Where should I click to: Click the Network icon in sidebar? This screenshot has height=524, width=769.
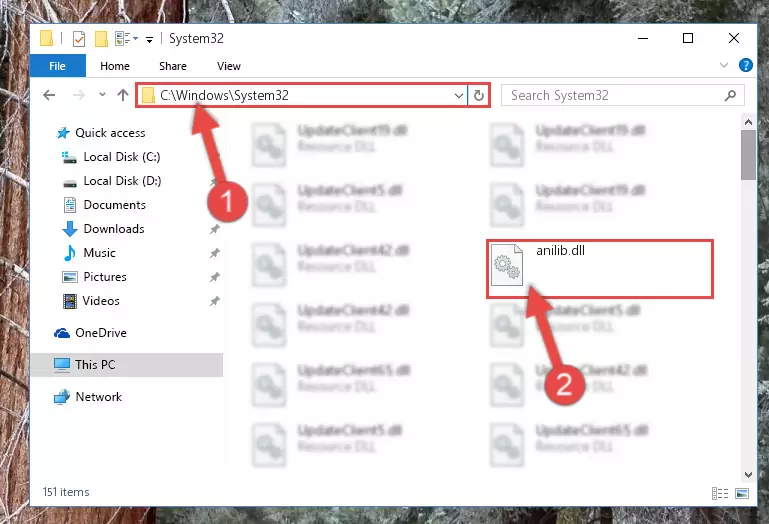point(62,396)
